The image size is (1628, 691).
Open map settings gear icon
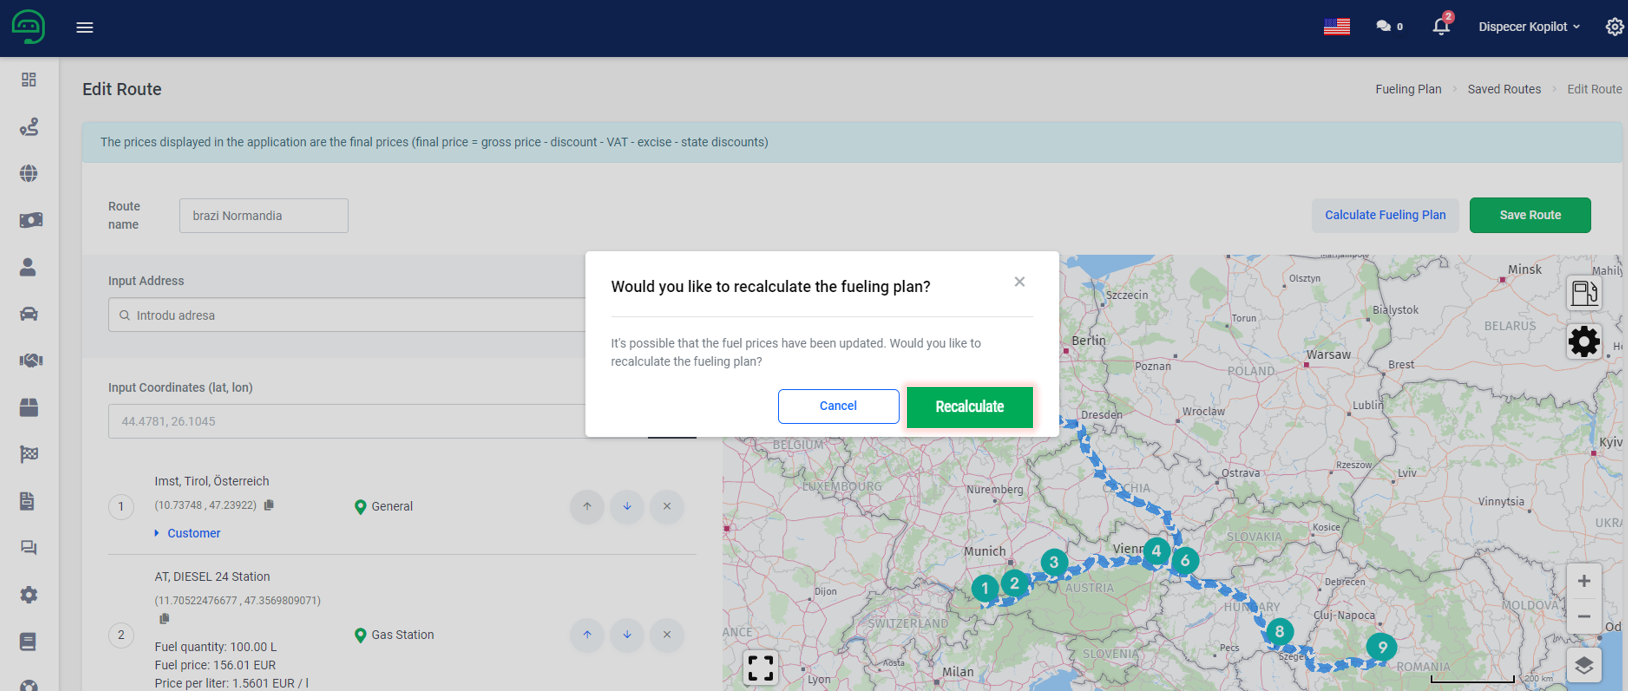[x=1583, y=342]
